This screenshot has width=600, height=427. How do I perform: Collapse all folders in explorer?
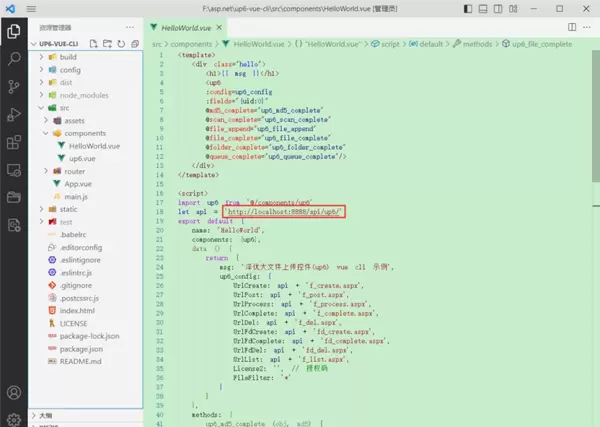(133, 44)
